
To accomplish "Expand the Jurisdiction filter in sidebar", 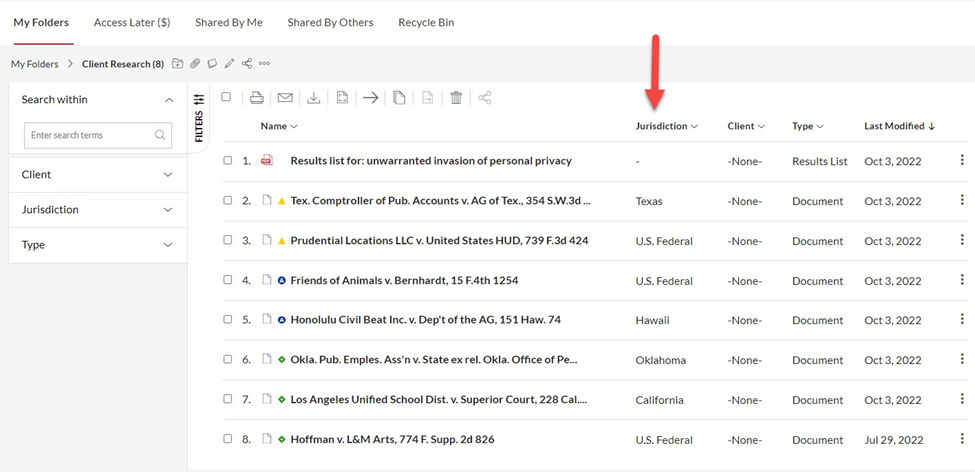I will coord(98,210).
